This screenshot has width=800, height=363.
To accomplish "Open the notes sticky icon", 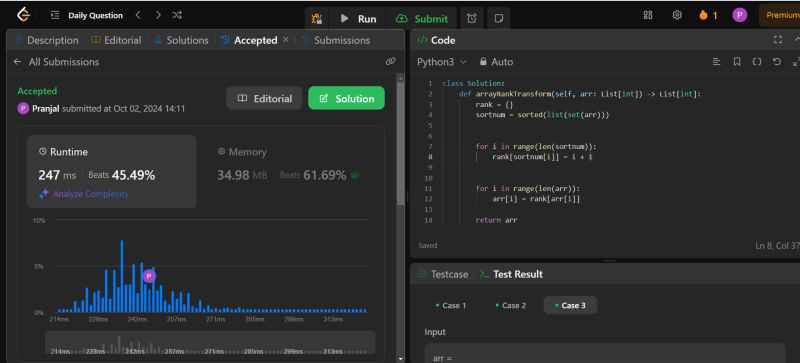I will (499, 19).
